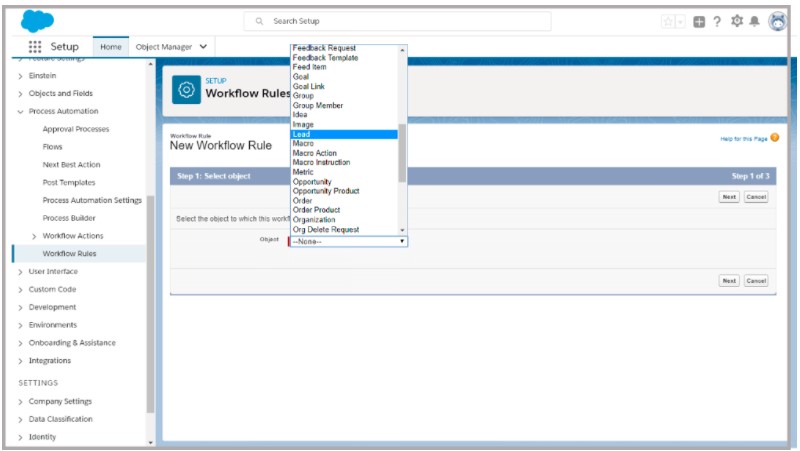Collapse the Process Automation section
Image resolution: width=800 pixels, height=451 pixels.
20,111
